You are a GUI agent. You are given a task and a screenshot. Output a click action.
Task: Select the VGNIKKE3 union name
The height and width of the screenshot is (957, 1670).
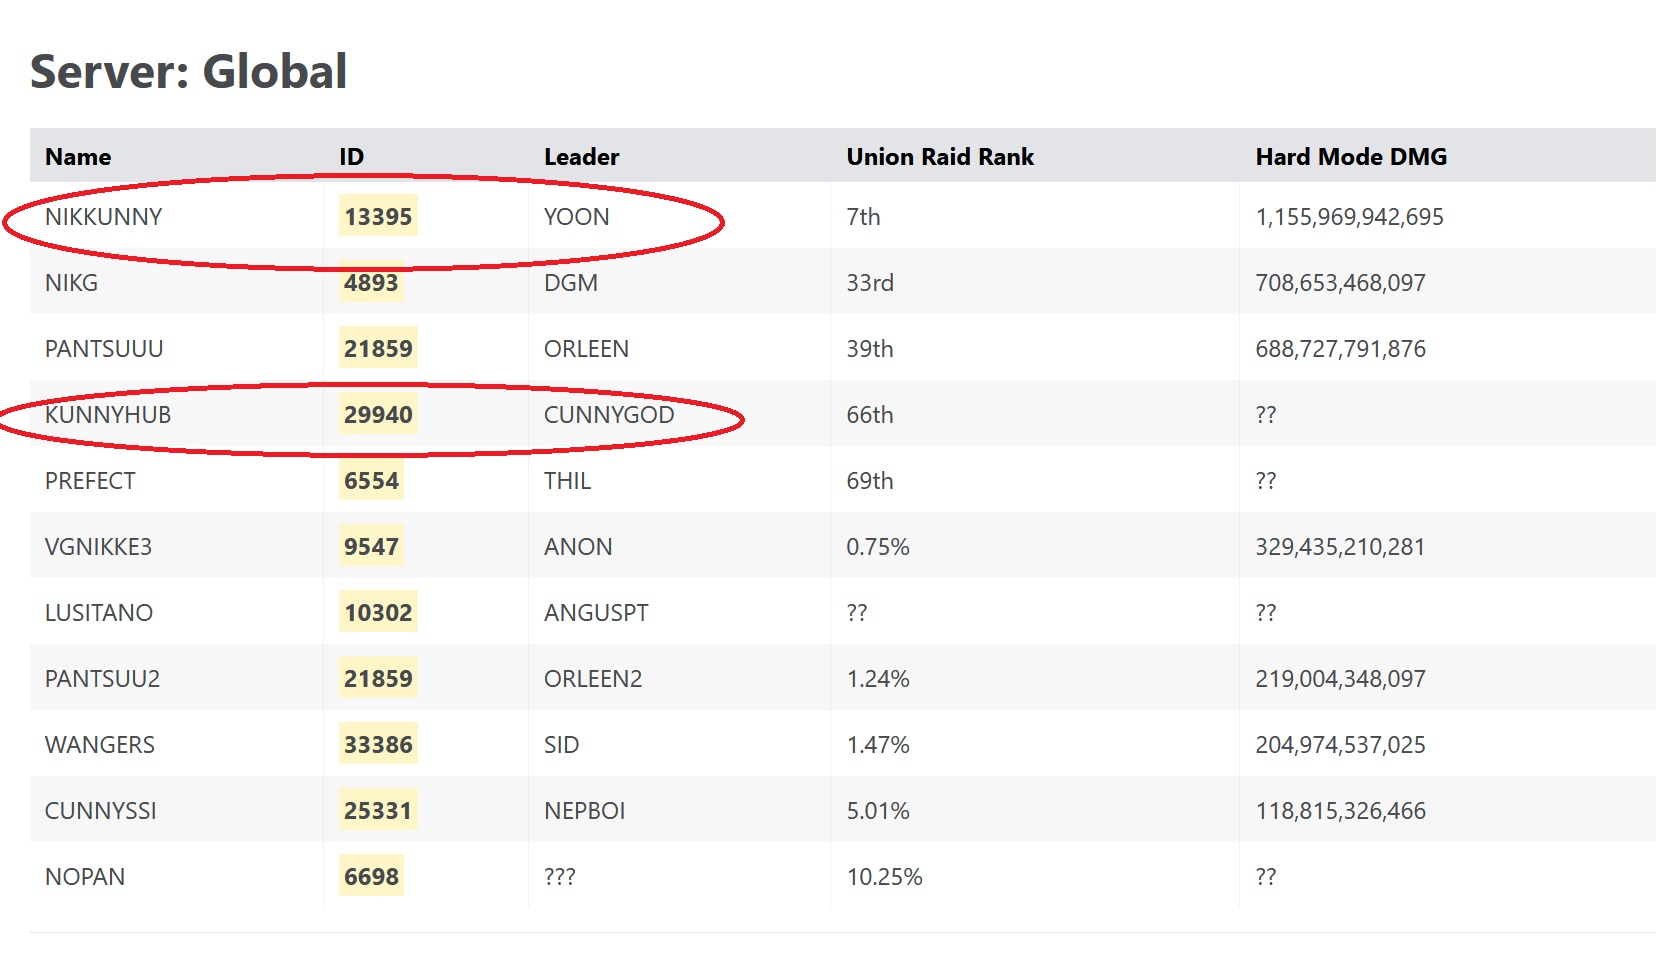pos(98,547)
